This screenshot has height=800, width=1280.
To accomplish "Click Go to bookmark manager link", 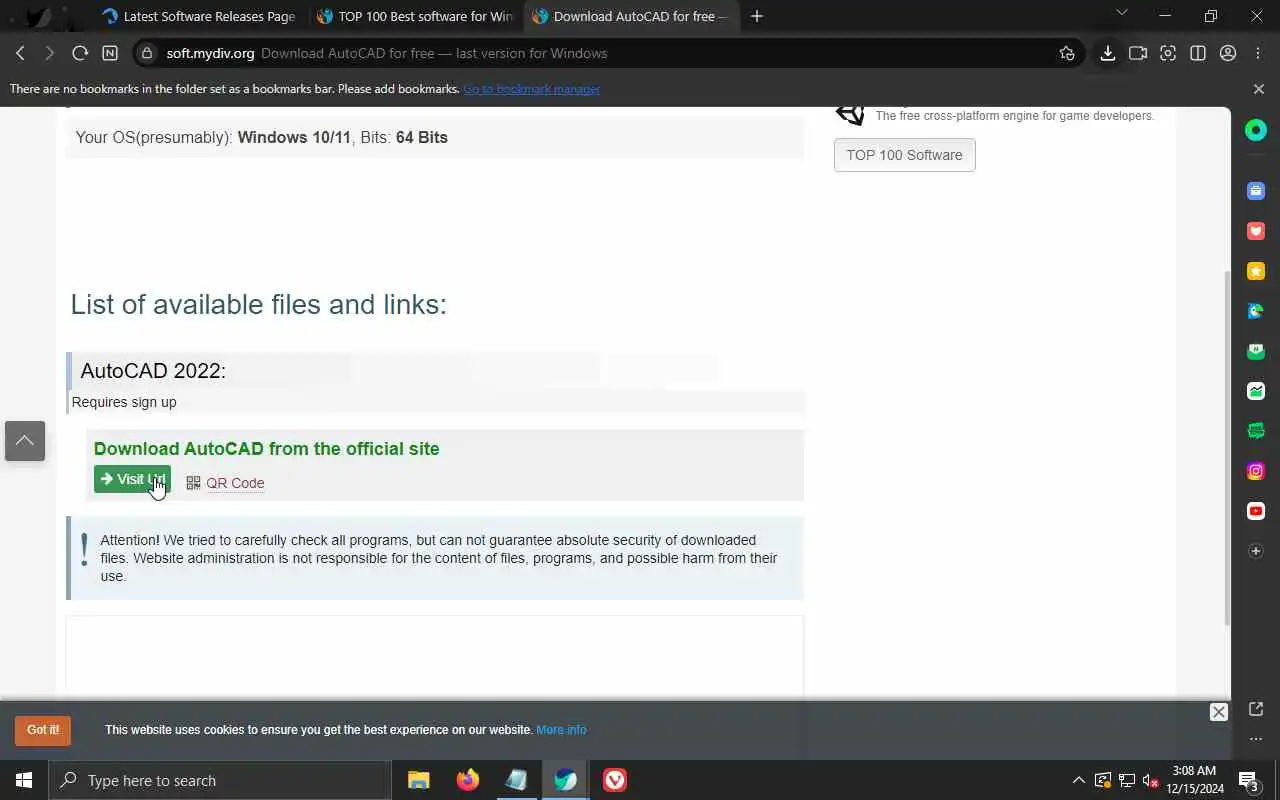I will [531, 89].
